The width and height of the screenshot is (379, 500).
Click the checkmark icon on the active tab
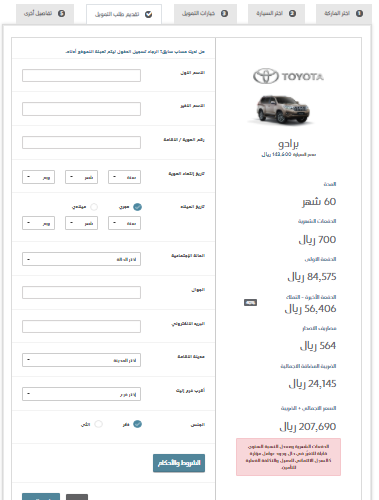[x=149, y=14]
